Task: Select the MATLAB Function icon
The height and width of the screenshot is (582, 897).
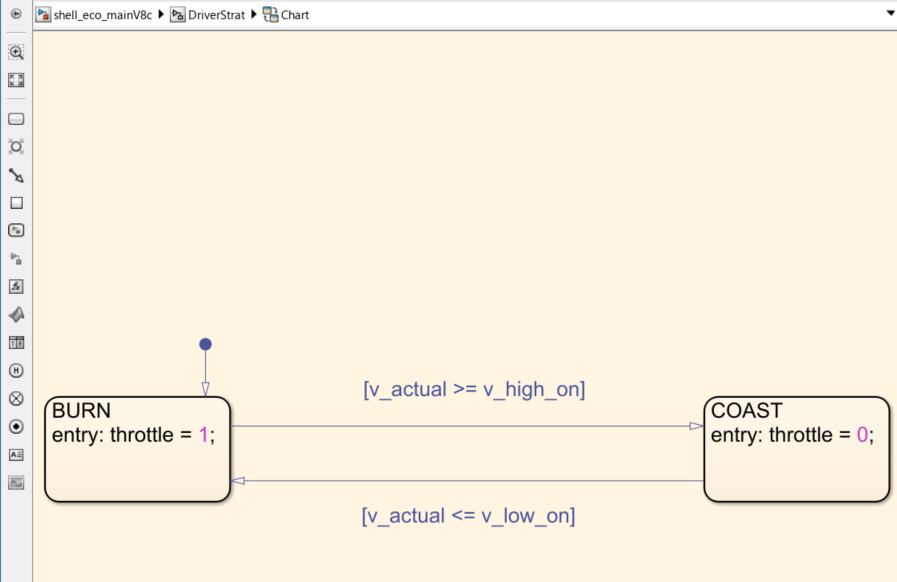Action: click(x=16, y=286)
